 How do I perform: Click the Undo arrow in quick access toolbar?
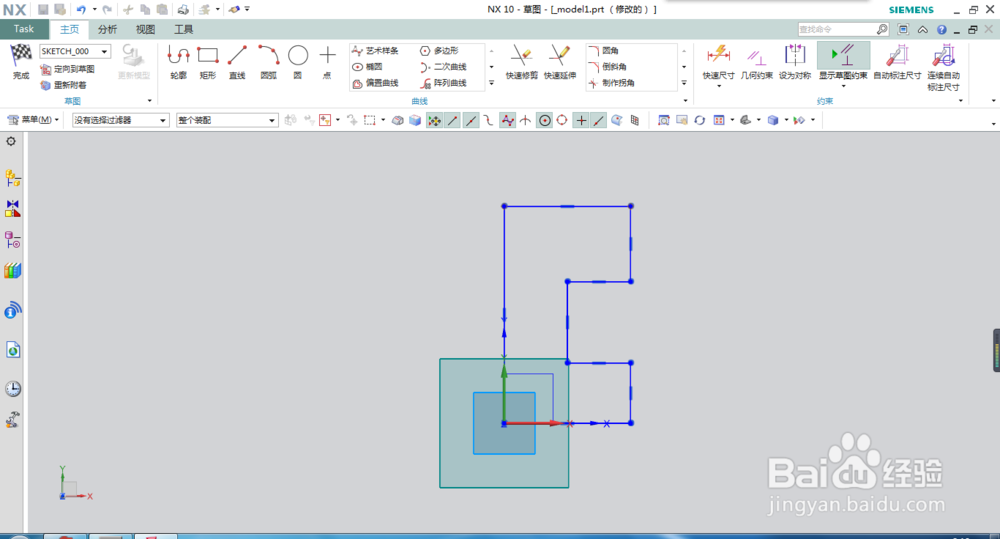(81, 10)
